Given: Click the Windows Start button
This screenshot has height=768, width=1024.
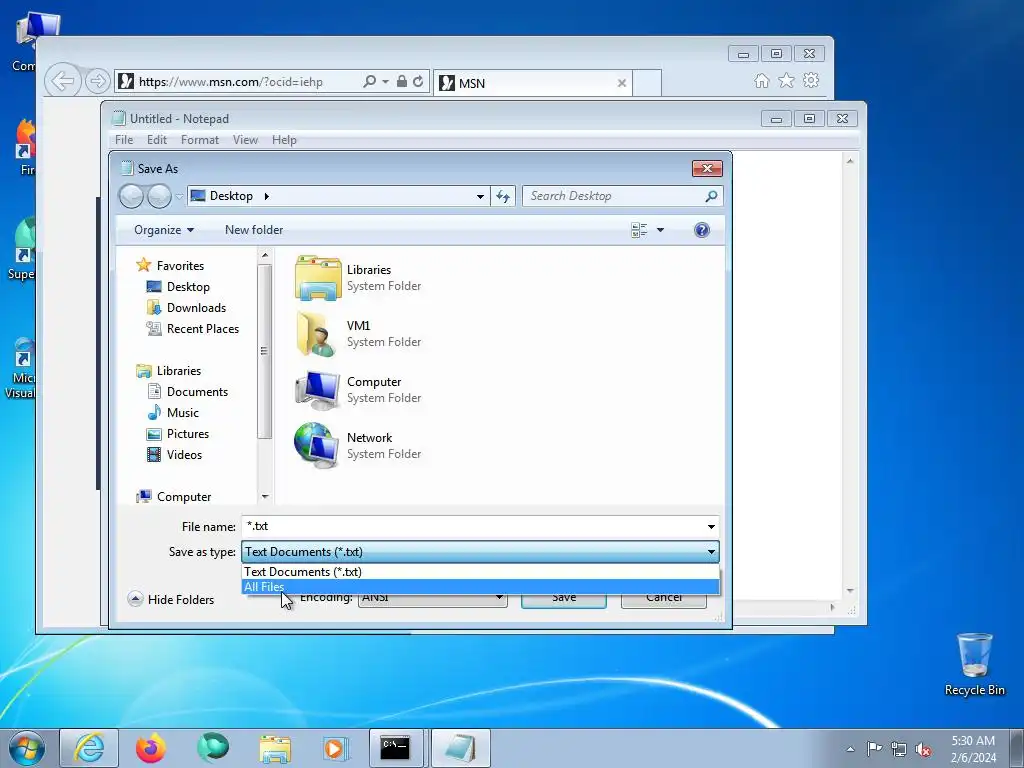Looking at the screenshot, I should 27,748.
